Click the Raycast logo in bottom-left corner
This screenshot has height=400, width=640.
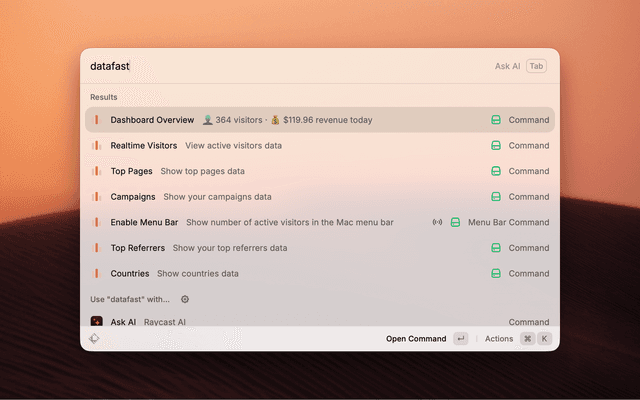pyautogui.click(x=94, y=339)
